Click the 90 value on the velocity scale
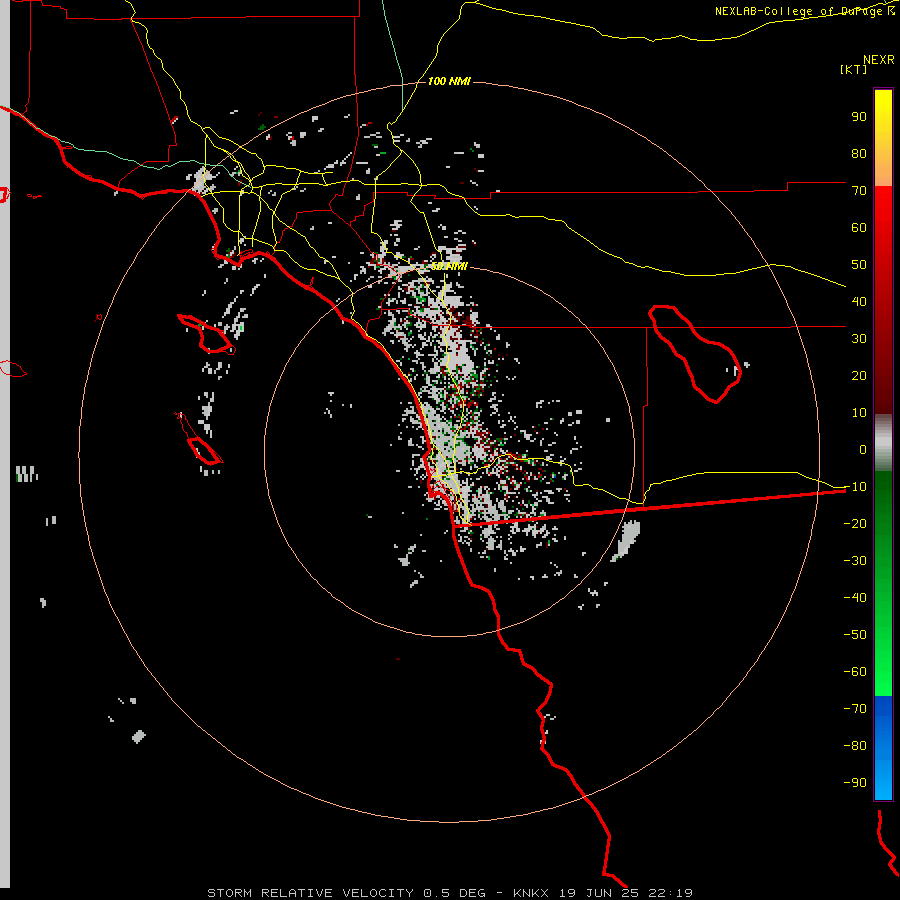This screenshot has width=900, height=900. (x=859, y=117)
